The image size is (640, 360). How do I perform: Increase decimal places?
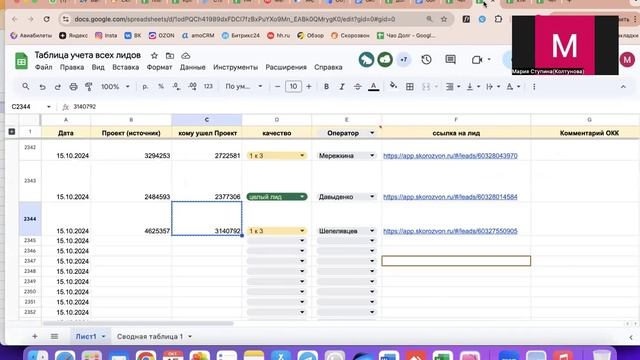point(192,87)
